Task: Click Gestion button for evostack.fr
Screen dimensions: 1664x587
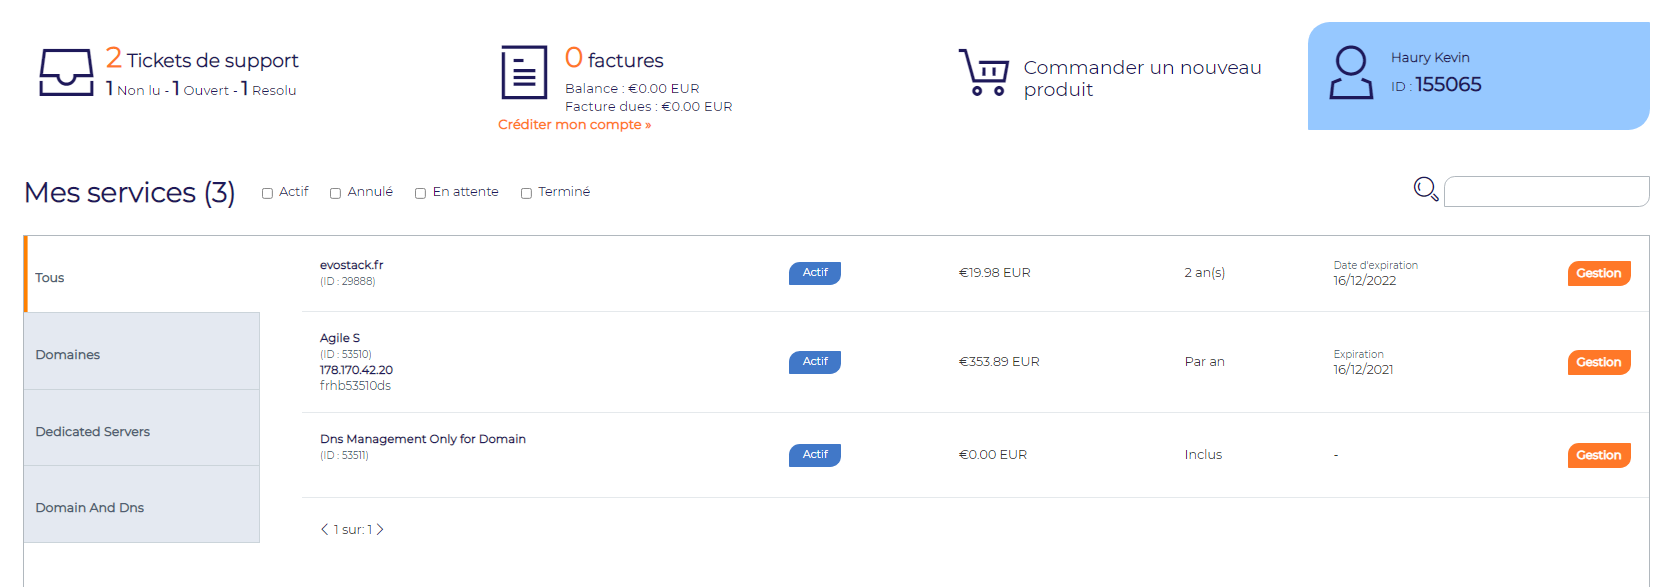Action: click(1599, 273)
